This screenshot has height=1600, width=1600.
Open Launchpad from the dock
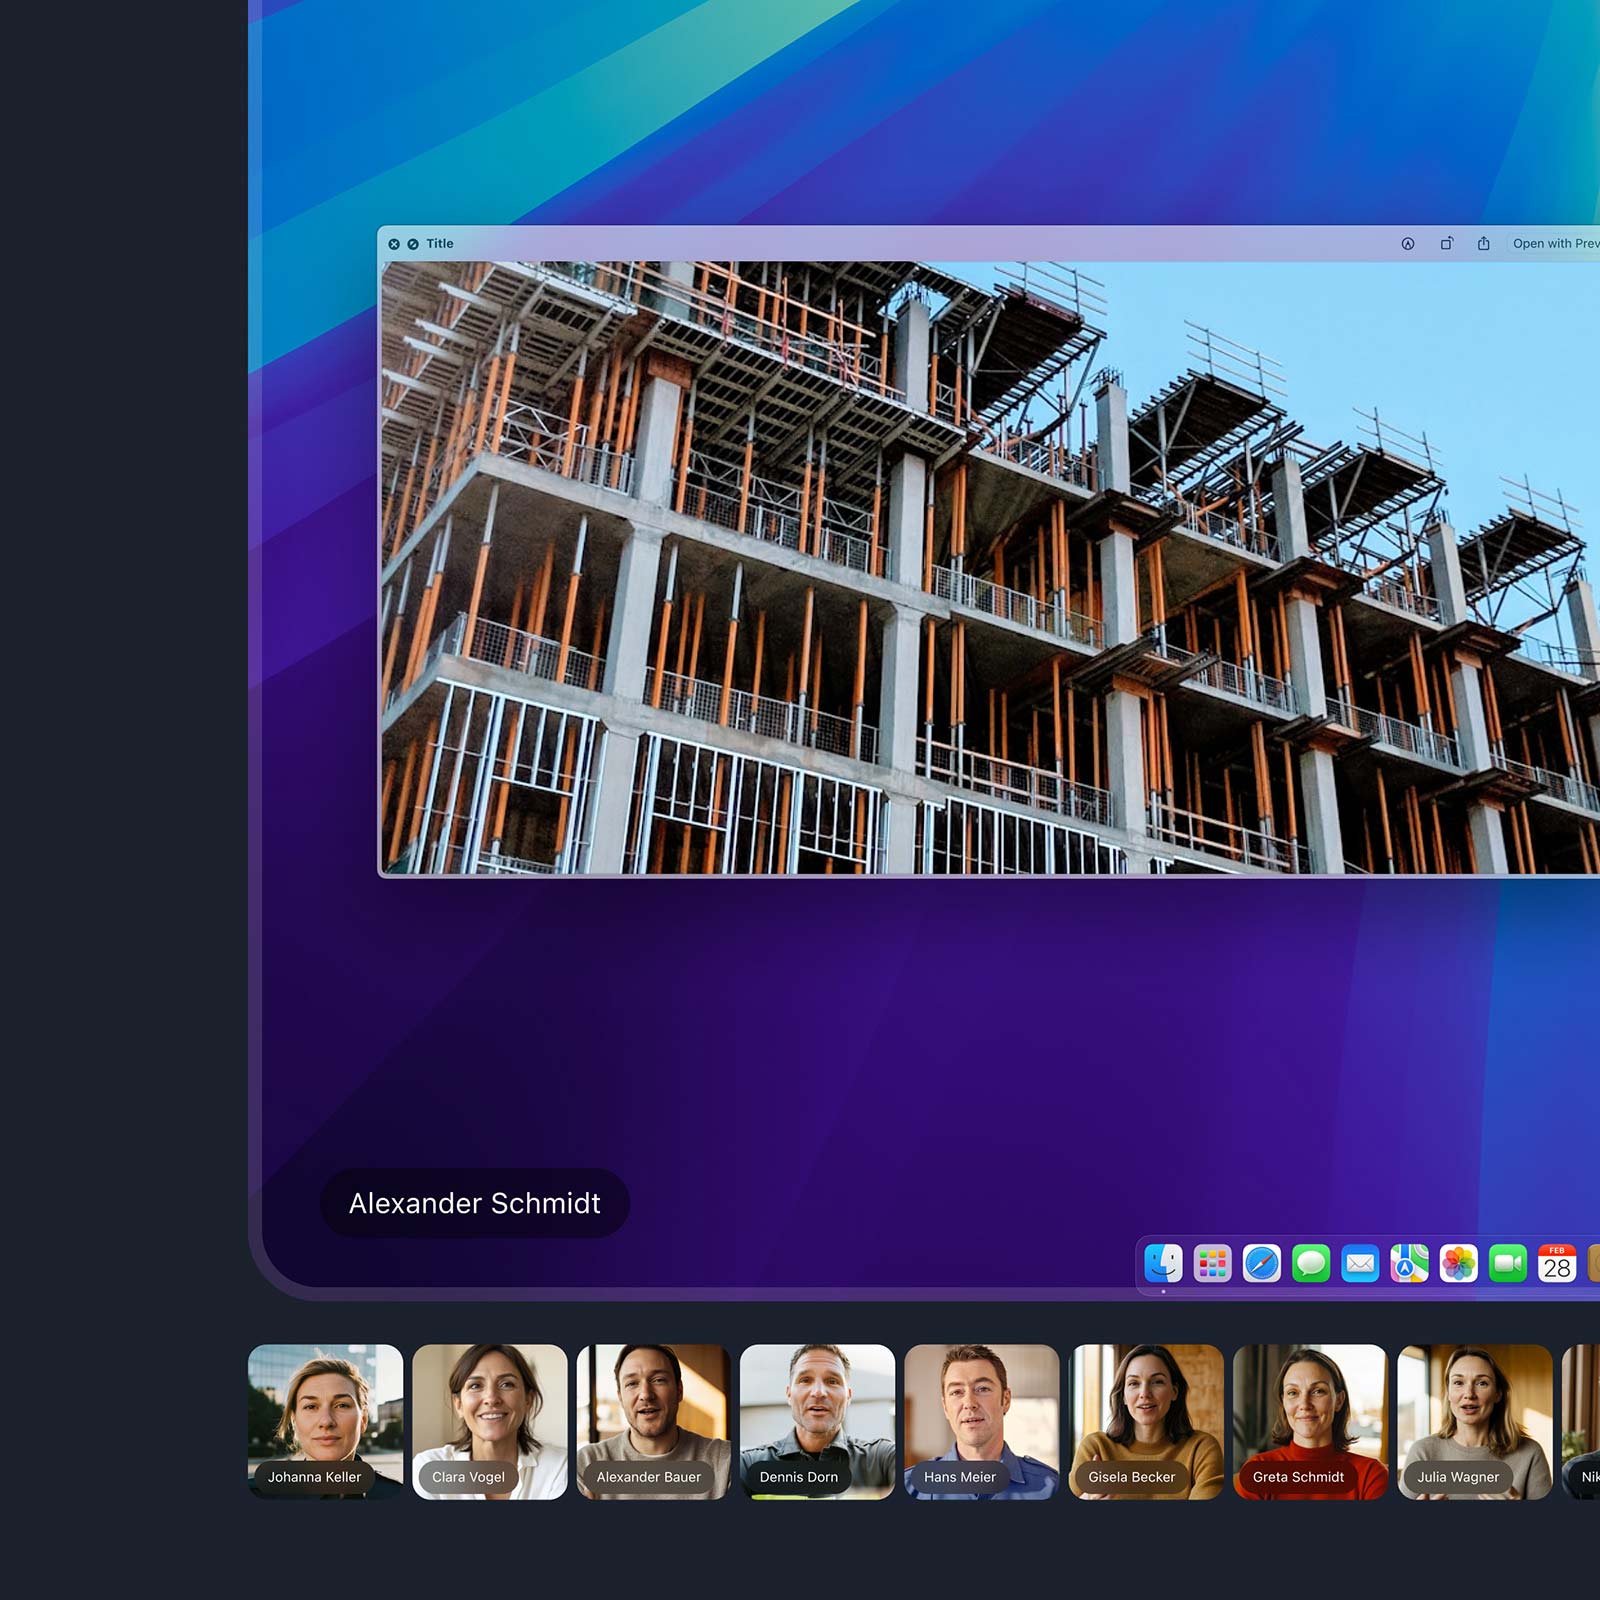(x=1212, y=1264)
